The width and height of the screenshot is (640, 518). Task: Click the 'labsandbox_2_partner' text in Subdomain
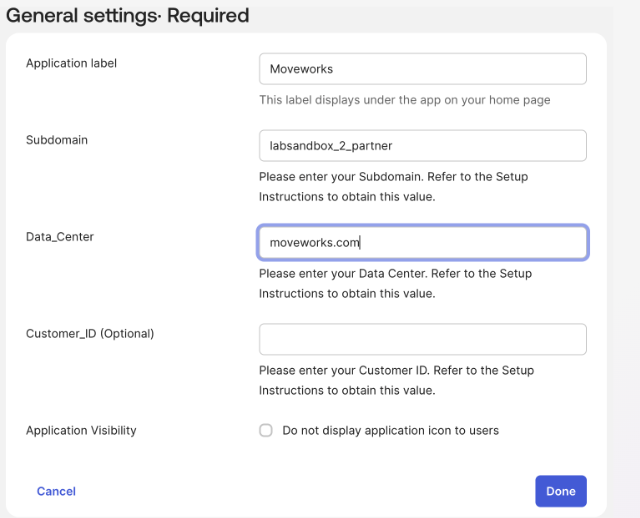(331, 146)
